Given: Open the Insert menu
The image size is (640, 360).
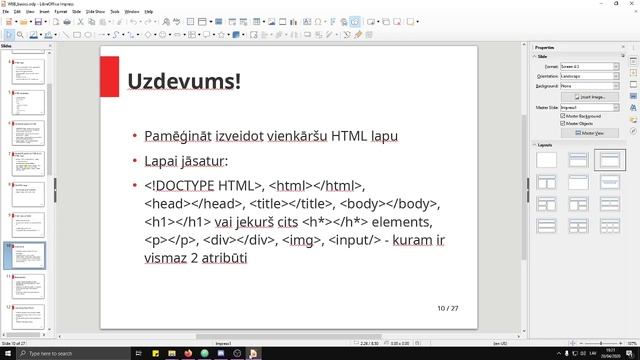Looking at the screenshot, I should [x=44, y=12].
